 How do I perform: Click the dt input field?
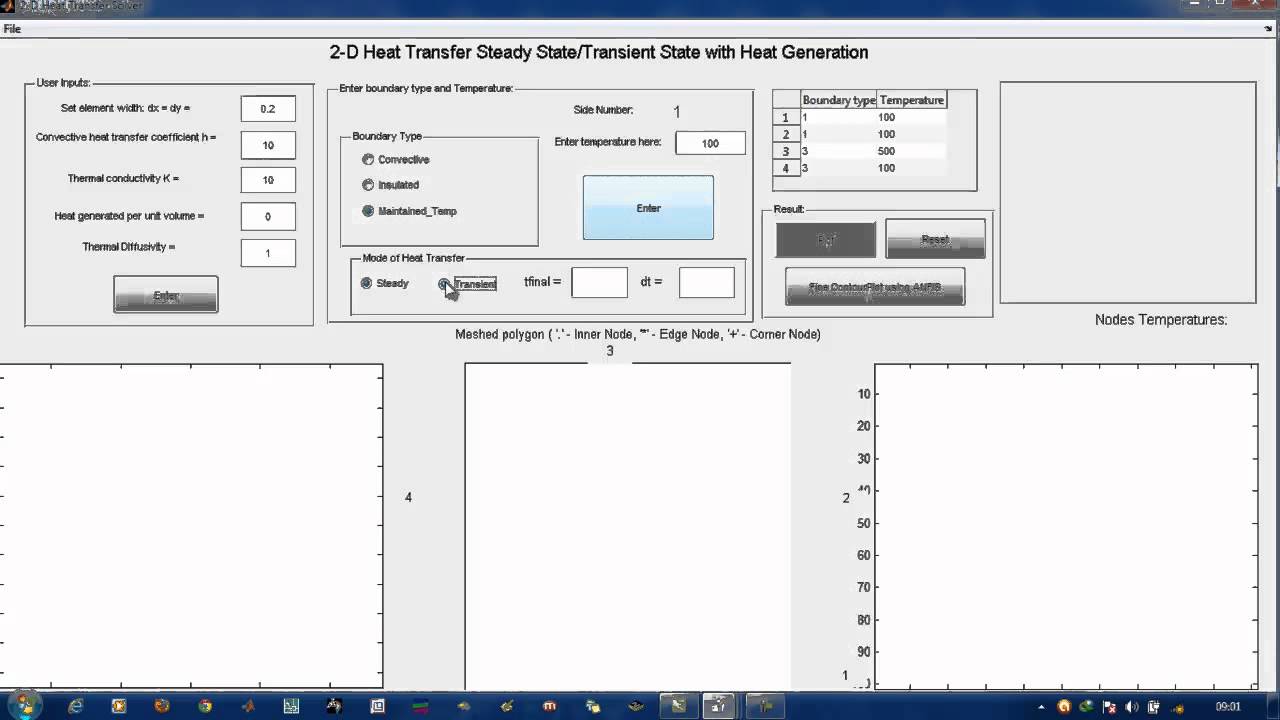click(706, 282)
